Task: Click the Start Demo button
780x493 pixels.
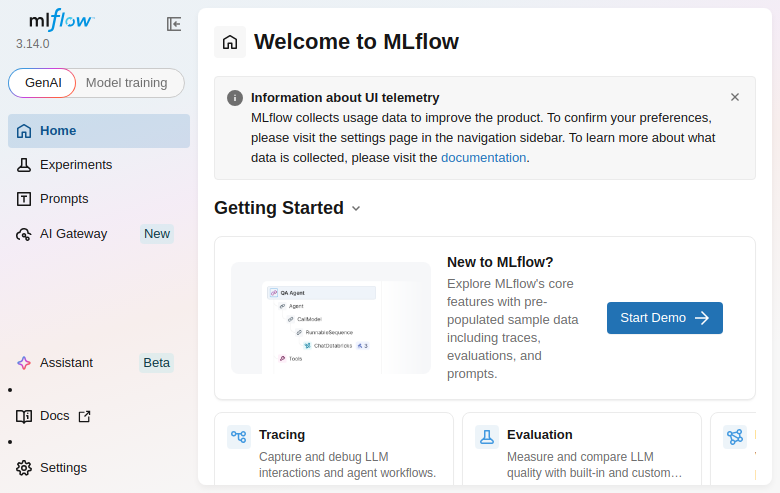Action: [665, 318]
